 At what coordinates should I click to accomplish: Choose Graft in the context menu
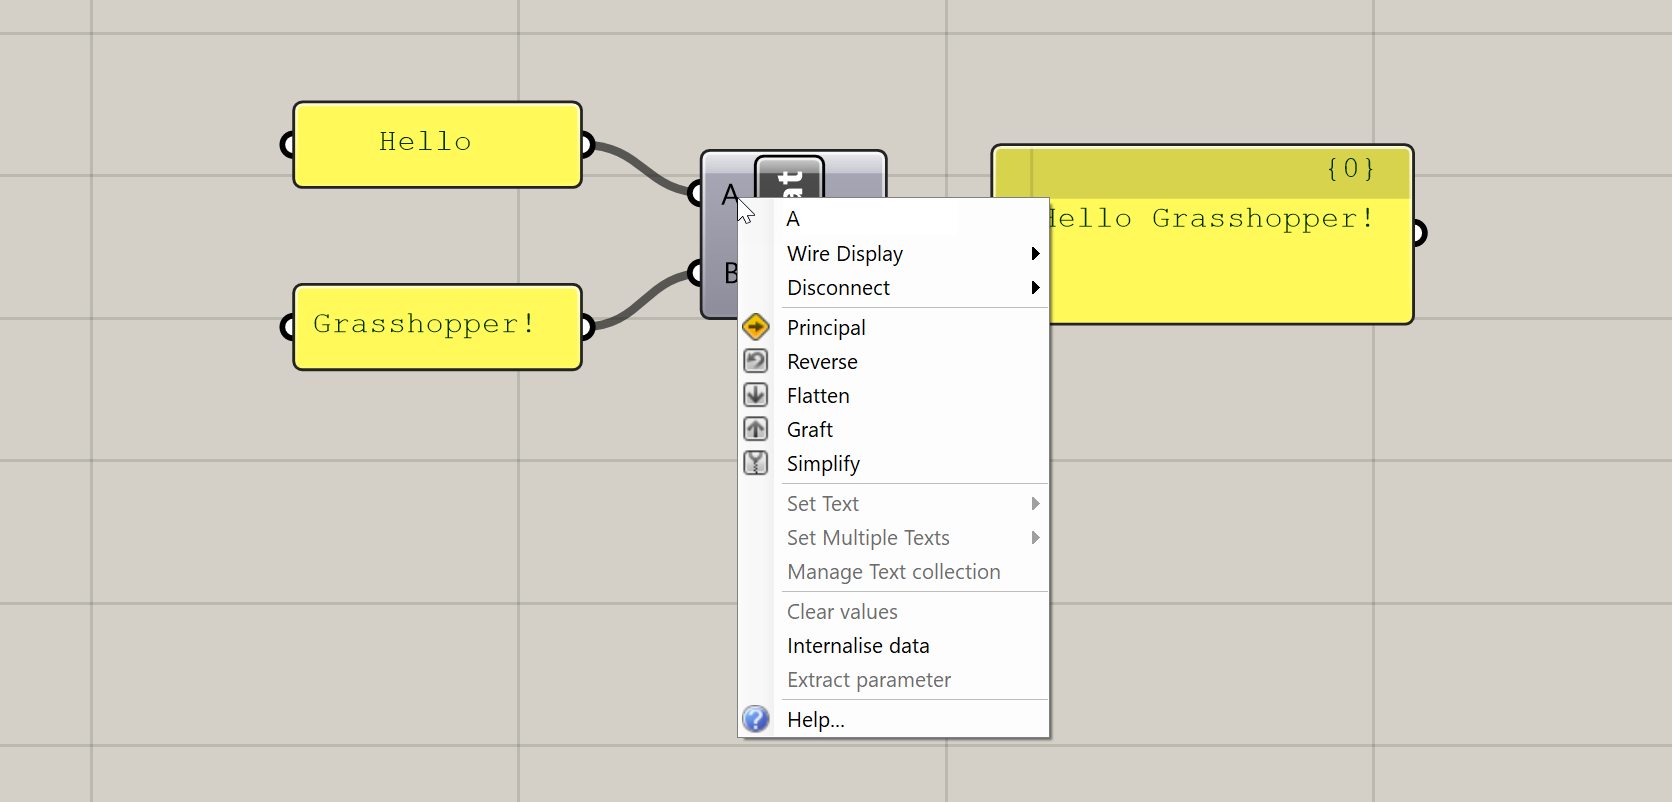pos(894,430)
